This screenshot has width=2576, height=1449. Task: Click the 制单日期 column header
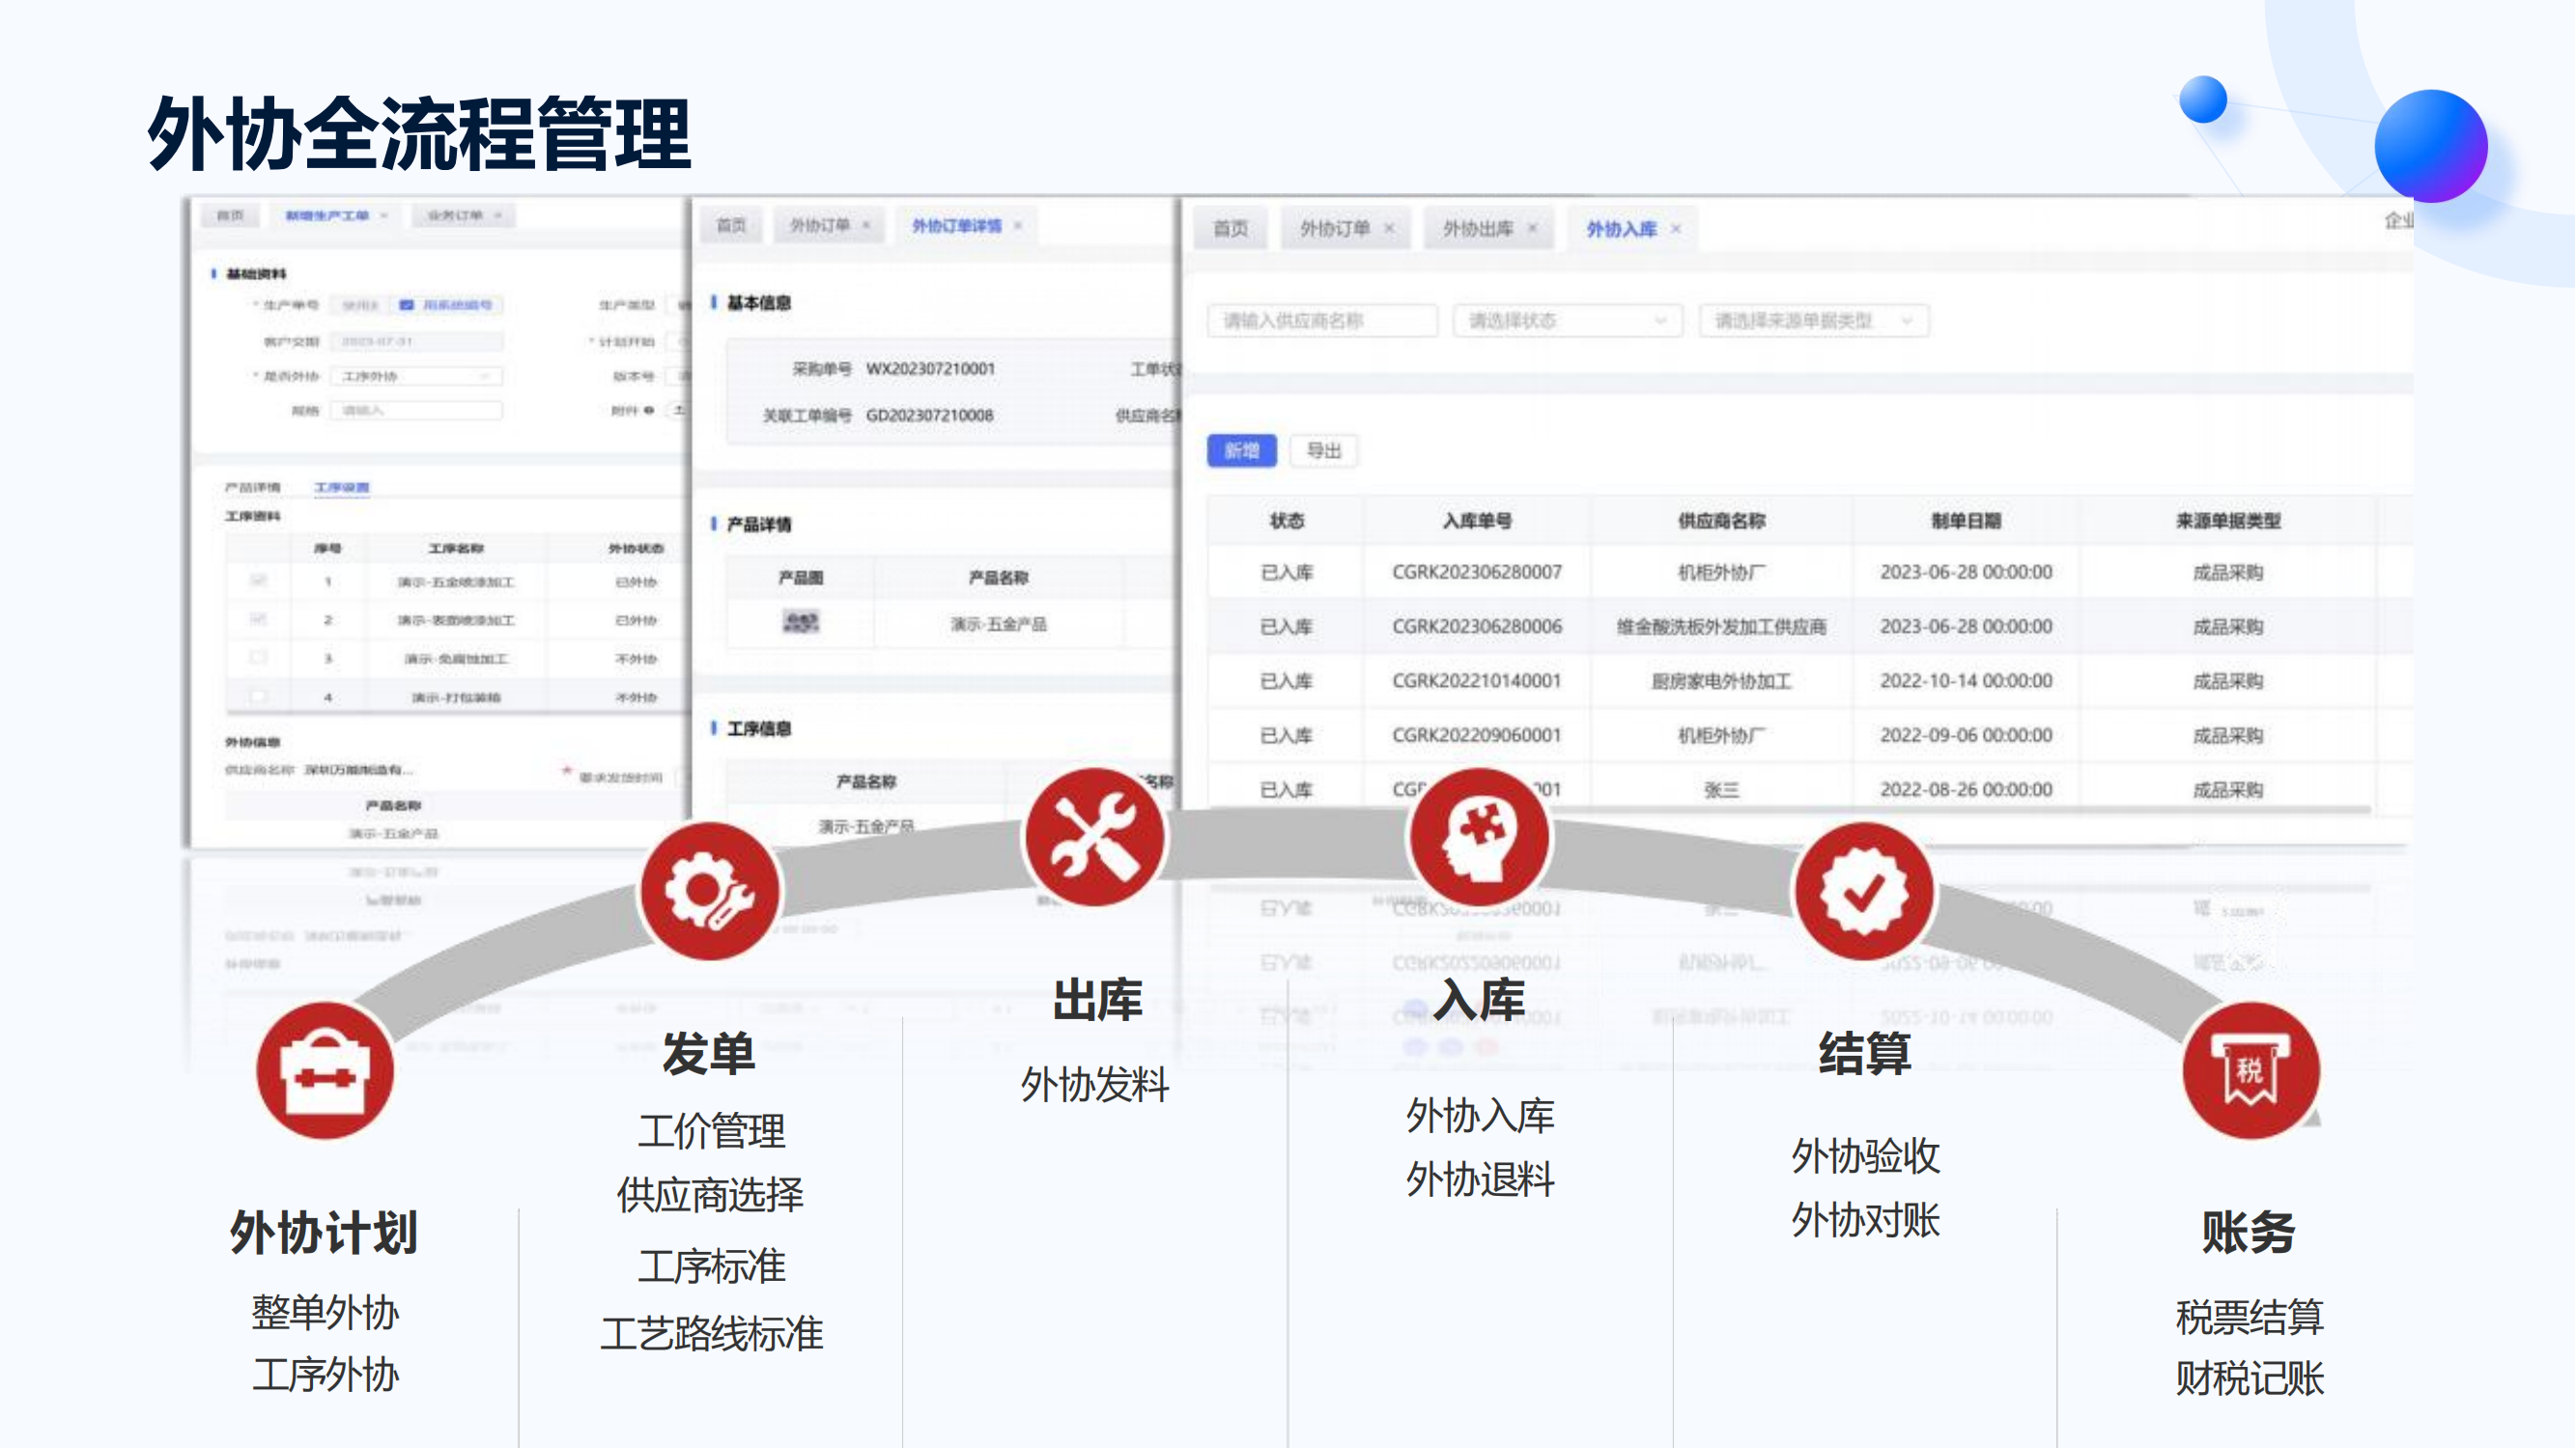pos(1966,521)
